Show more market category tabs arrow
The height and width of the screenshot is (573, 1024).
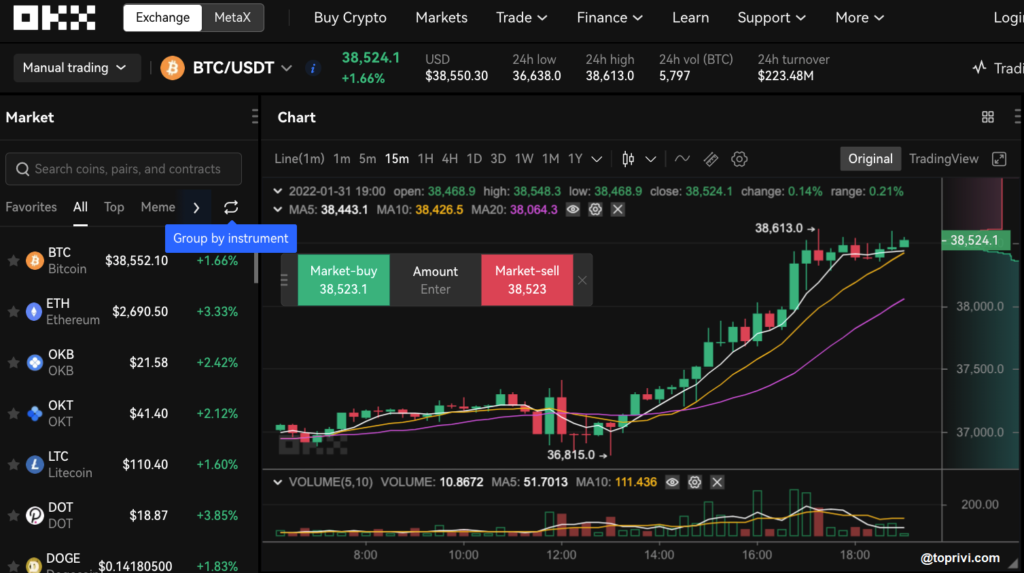196,208
